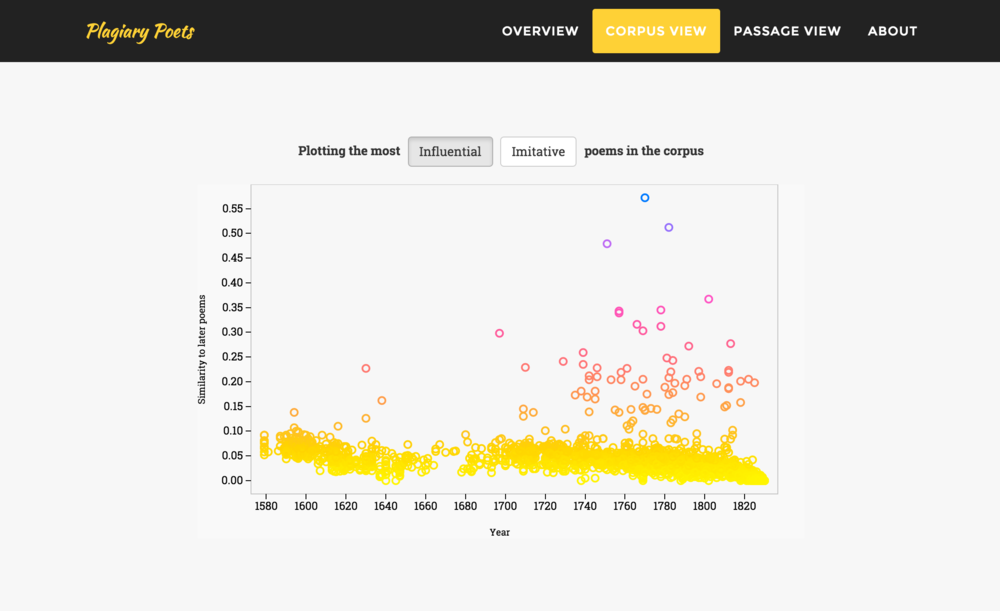Click the 'Plotting the most' text
1000x611 pixels.
tap(349, 151)
